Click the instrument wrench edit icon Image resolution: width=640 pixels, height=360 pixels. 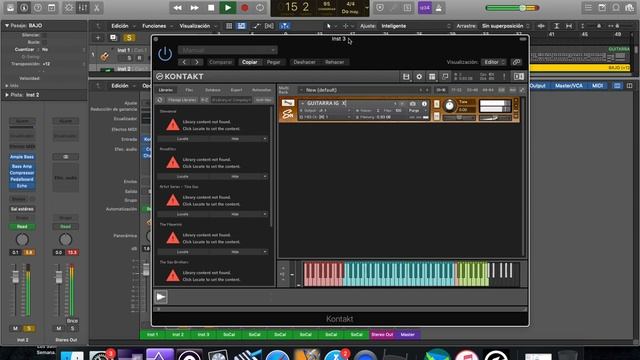click(288, 103)
